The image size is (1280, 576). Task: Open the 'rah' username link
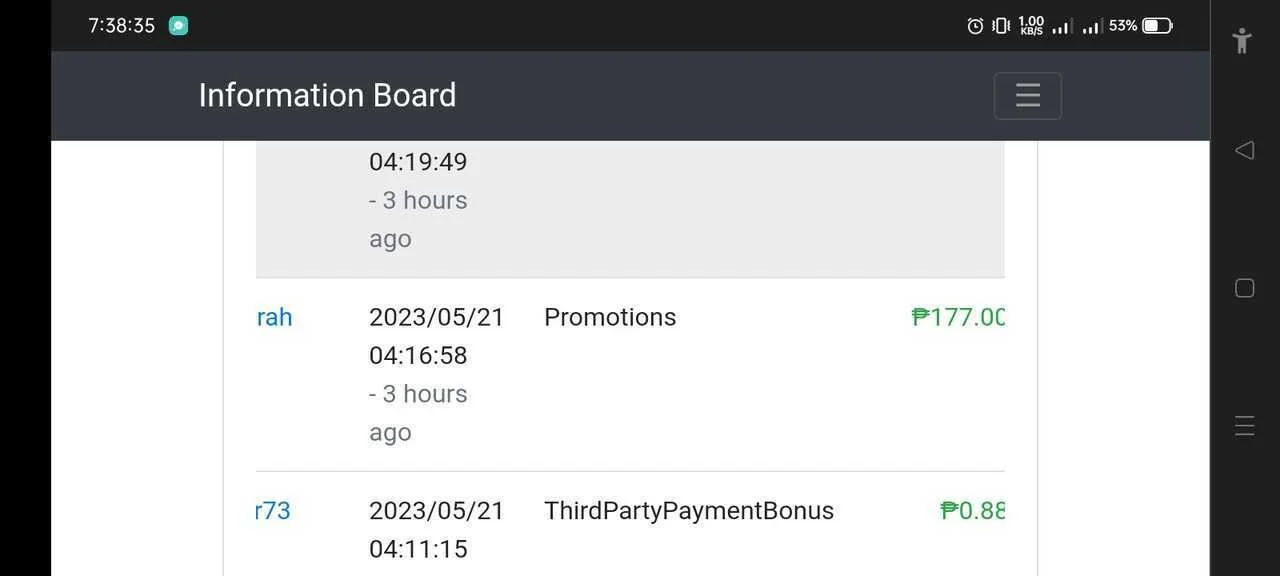coord(274,317)
